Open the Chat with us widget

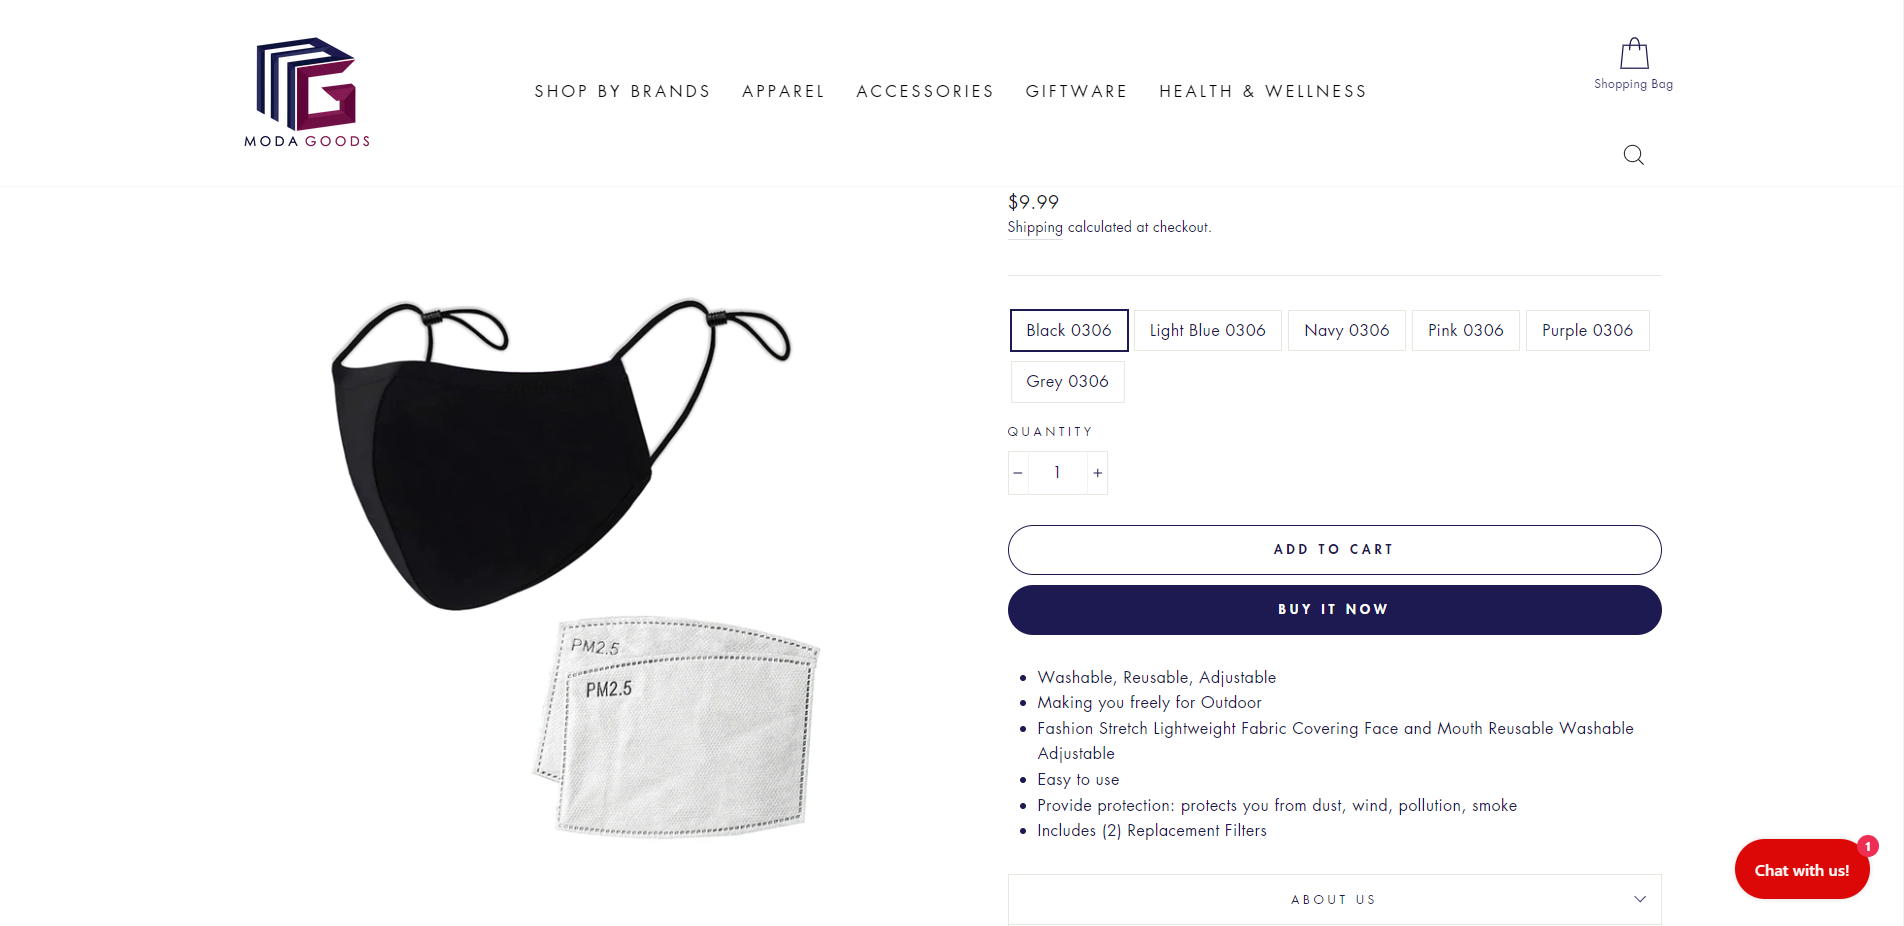click(1801, 870)
